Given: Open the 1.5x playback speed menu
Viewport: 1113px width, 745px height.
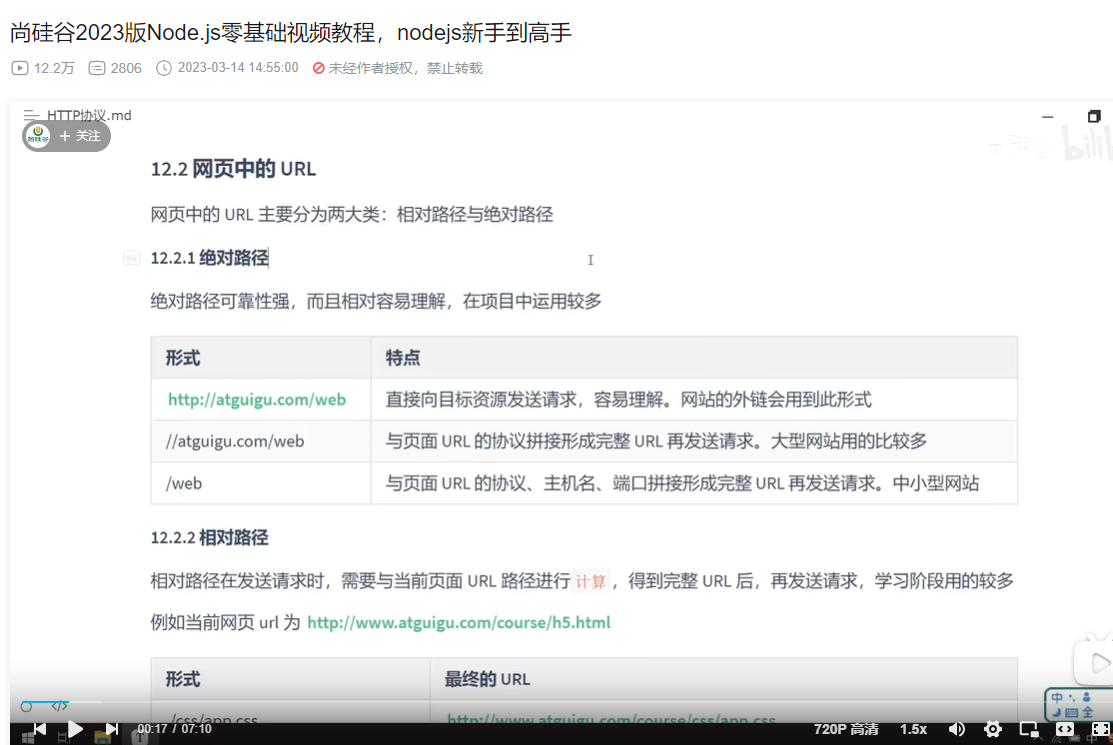Looking at the screenshot, I should [x=914, y=729].
